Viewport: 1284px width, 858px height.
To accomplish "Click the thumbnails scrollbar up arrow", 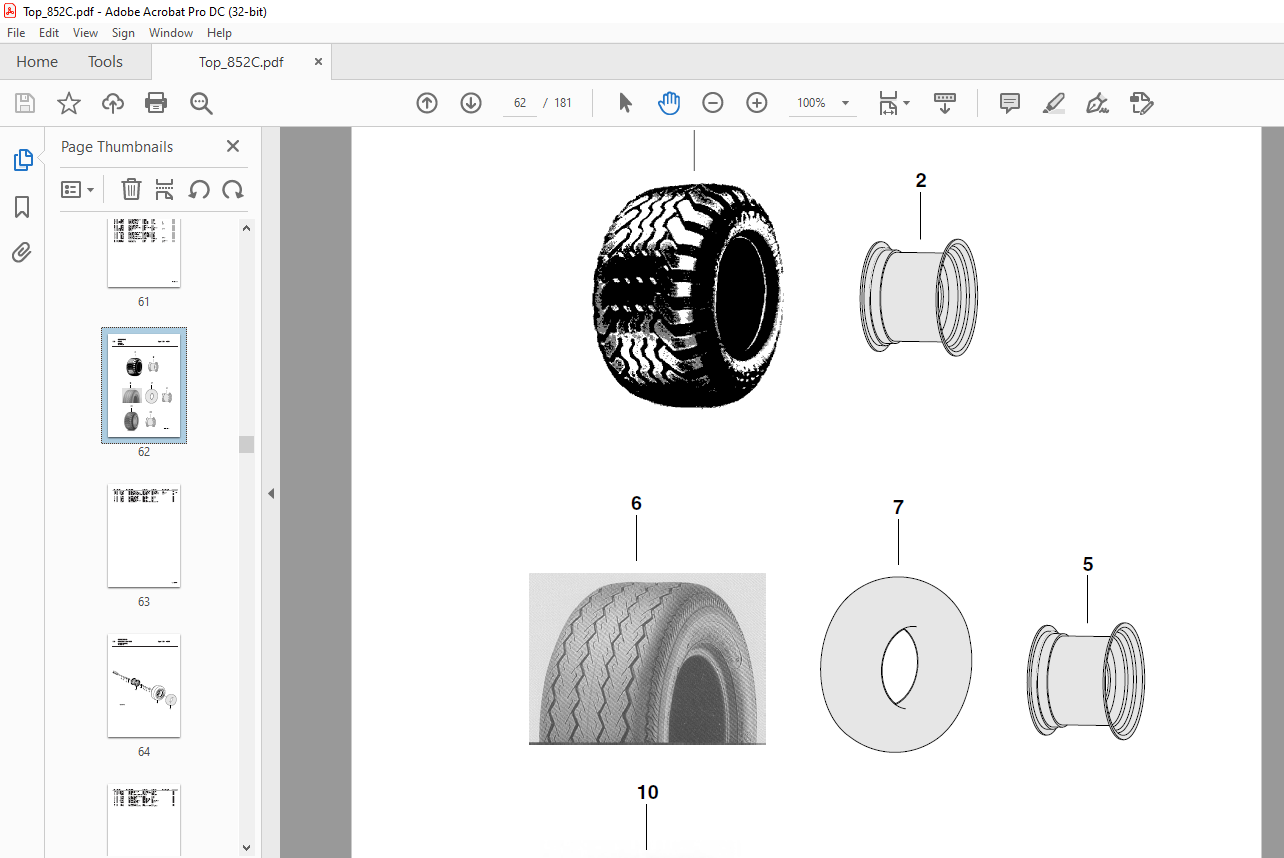I will 246,227.
